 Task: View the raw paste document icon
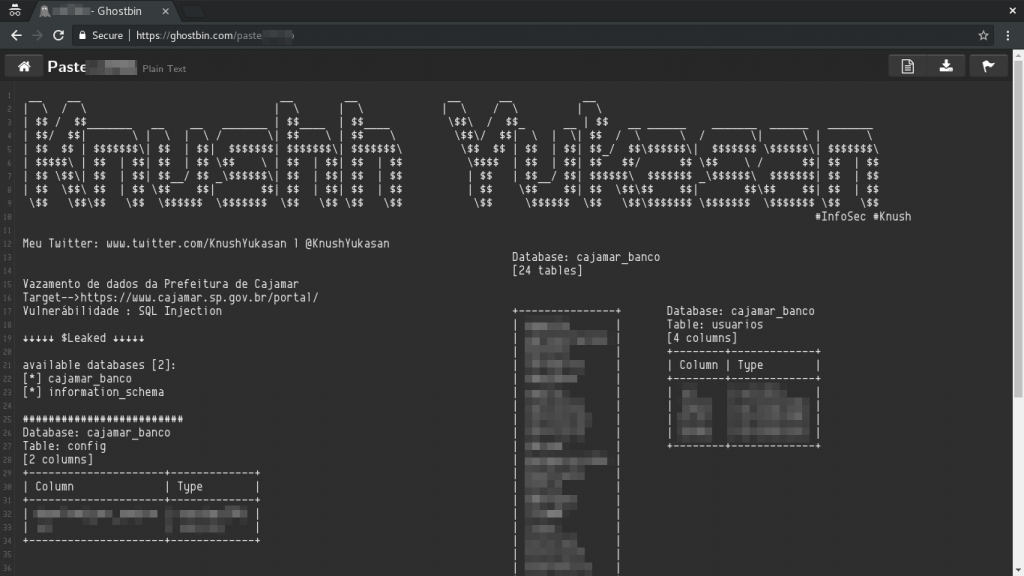(x=908, y=67)
